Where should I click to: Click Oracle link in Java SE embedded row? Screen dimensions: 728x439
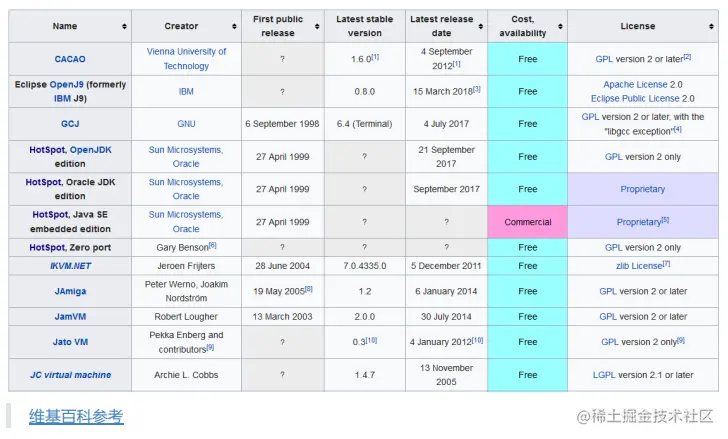tap(186, 229)
